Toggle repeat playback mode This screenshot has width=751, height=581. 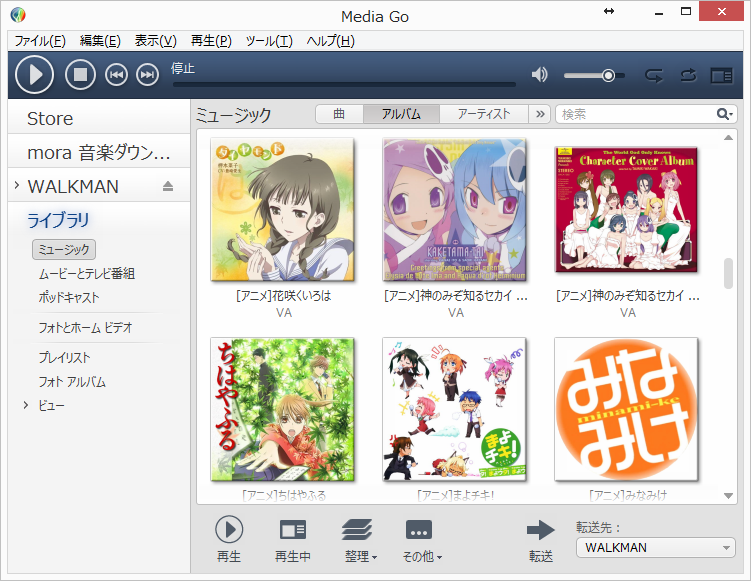click(688, 75)
